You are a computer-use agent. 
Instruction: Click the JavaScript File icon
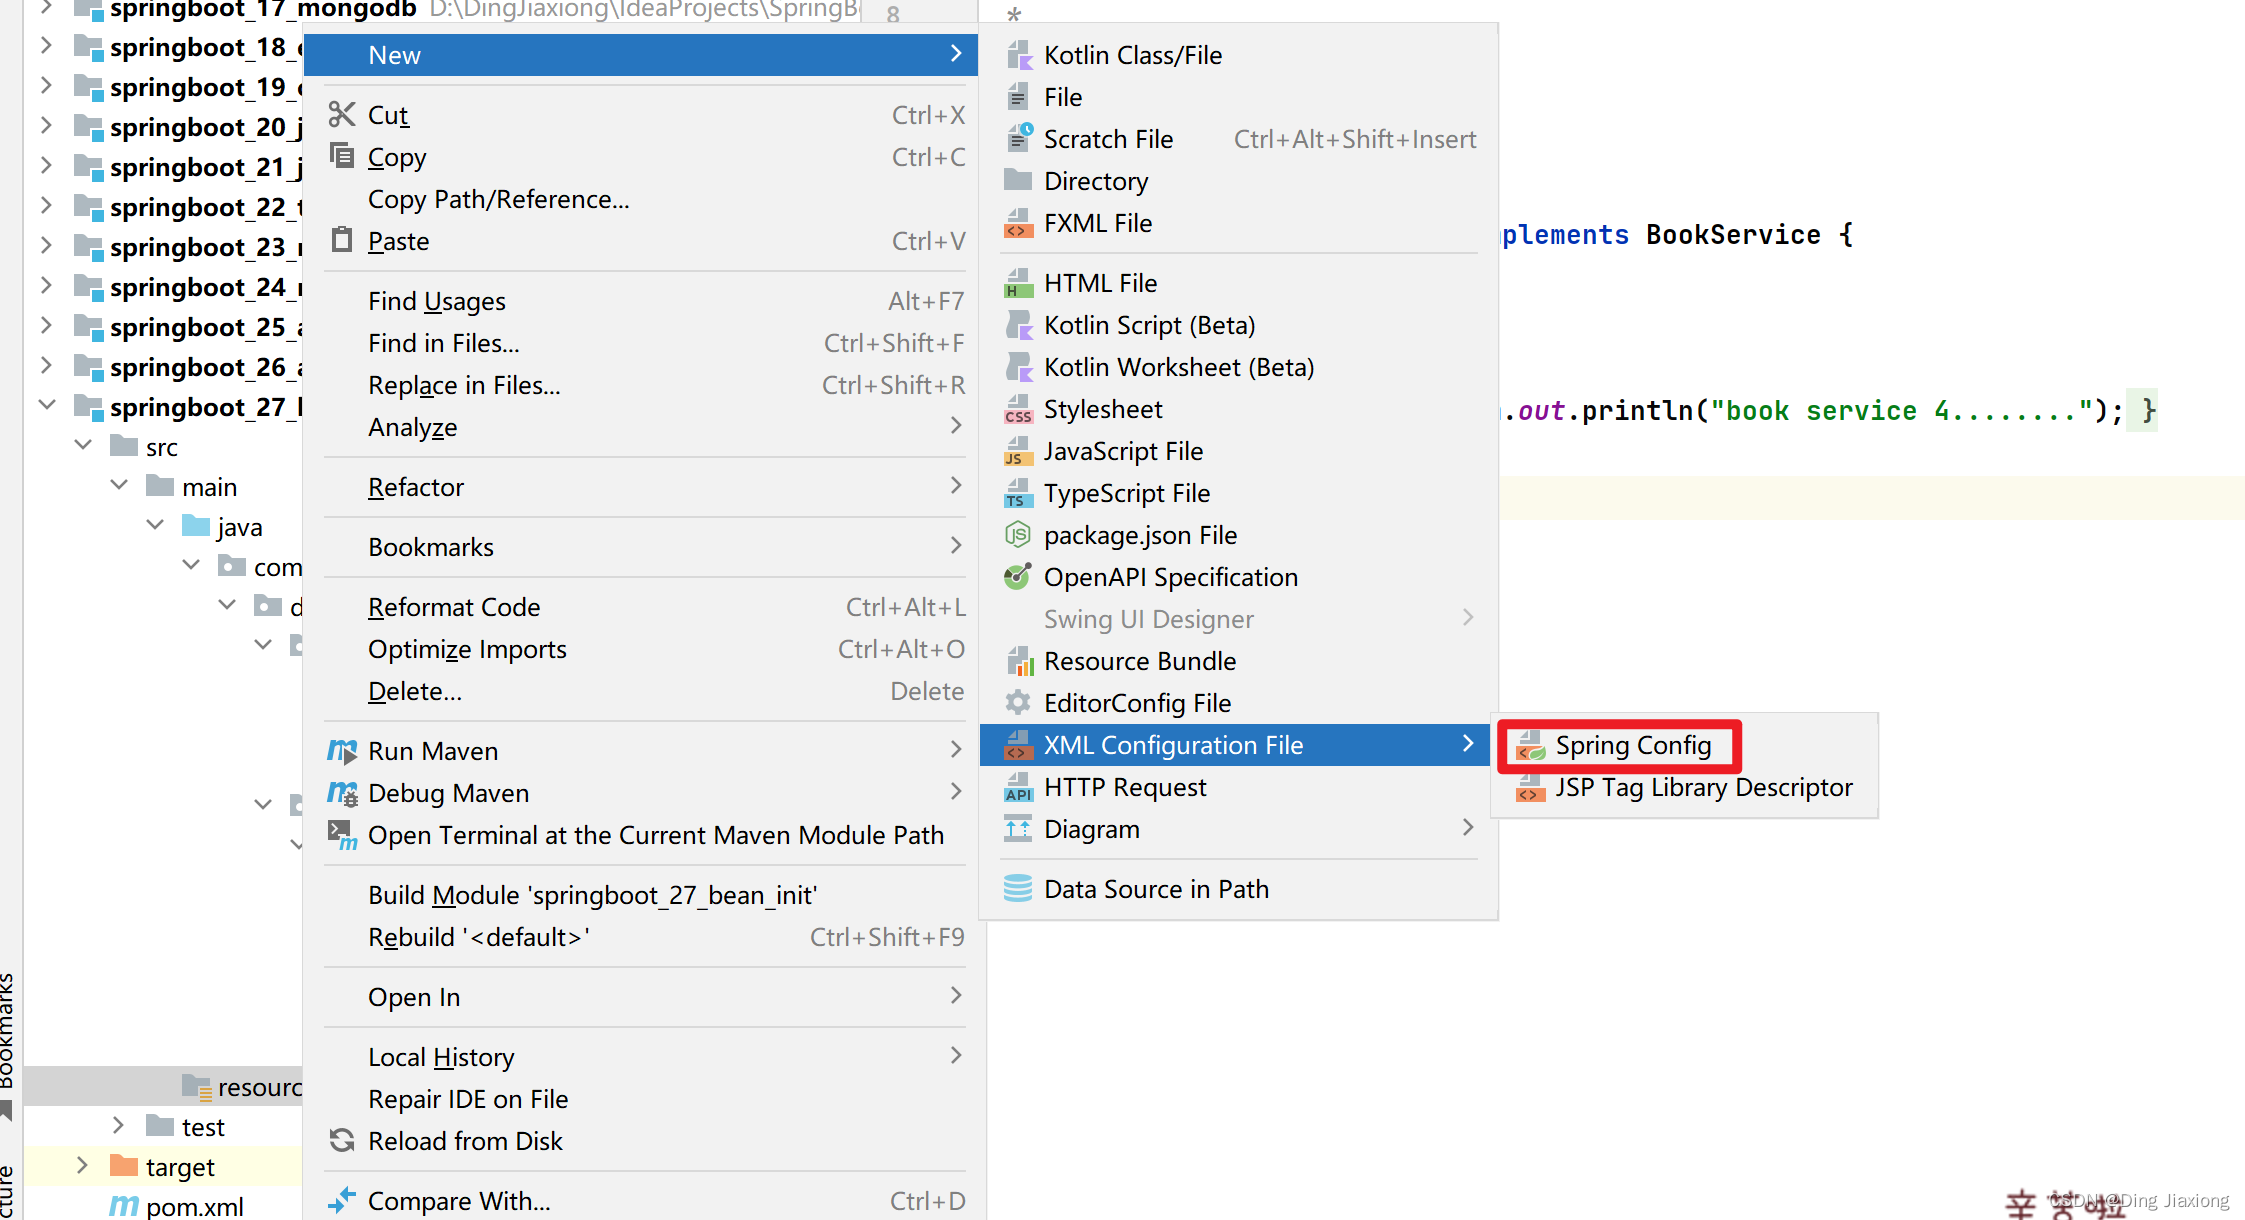pos(1018,451)
